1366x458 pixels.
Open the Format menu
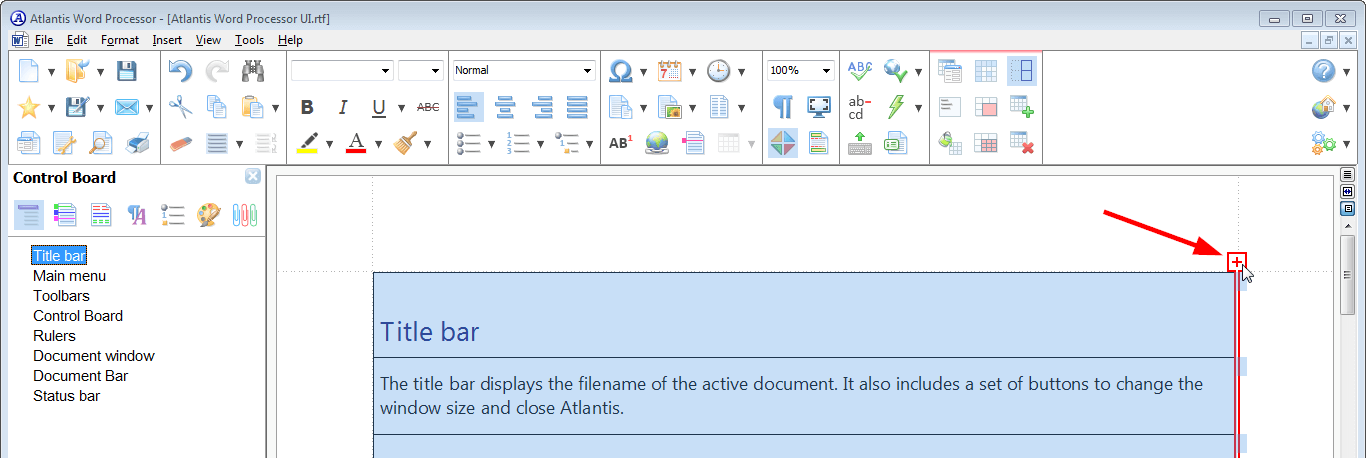pos(120,40)
